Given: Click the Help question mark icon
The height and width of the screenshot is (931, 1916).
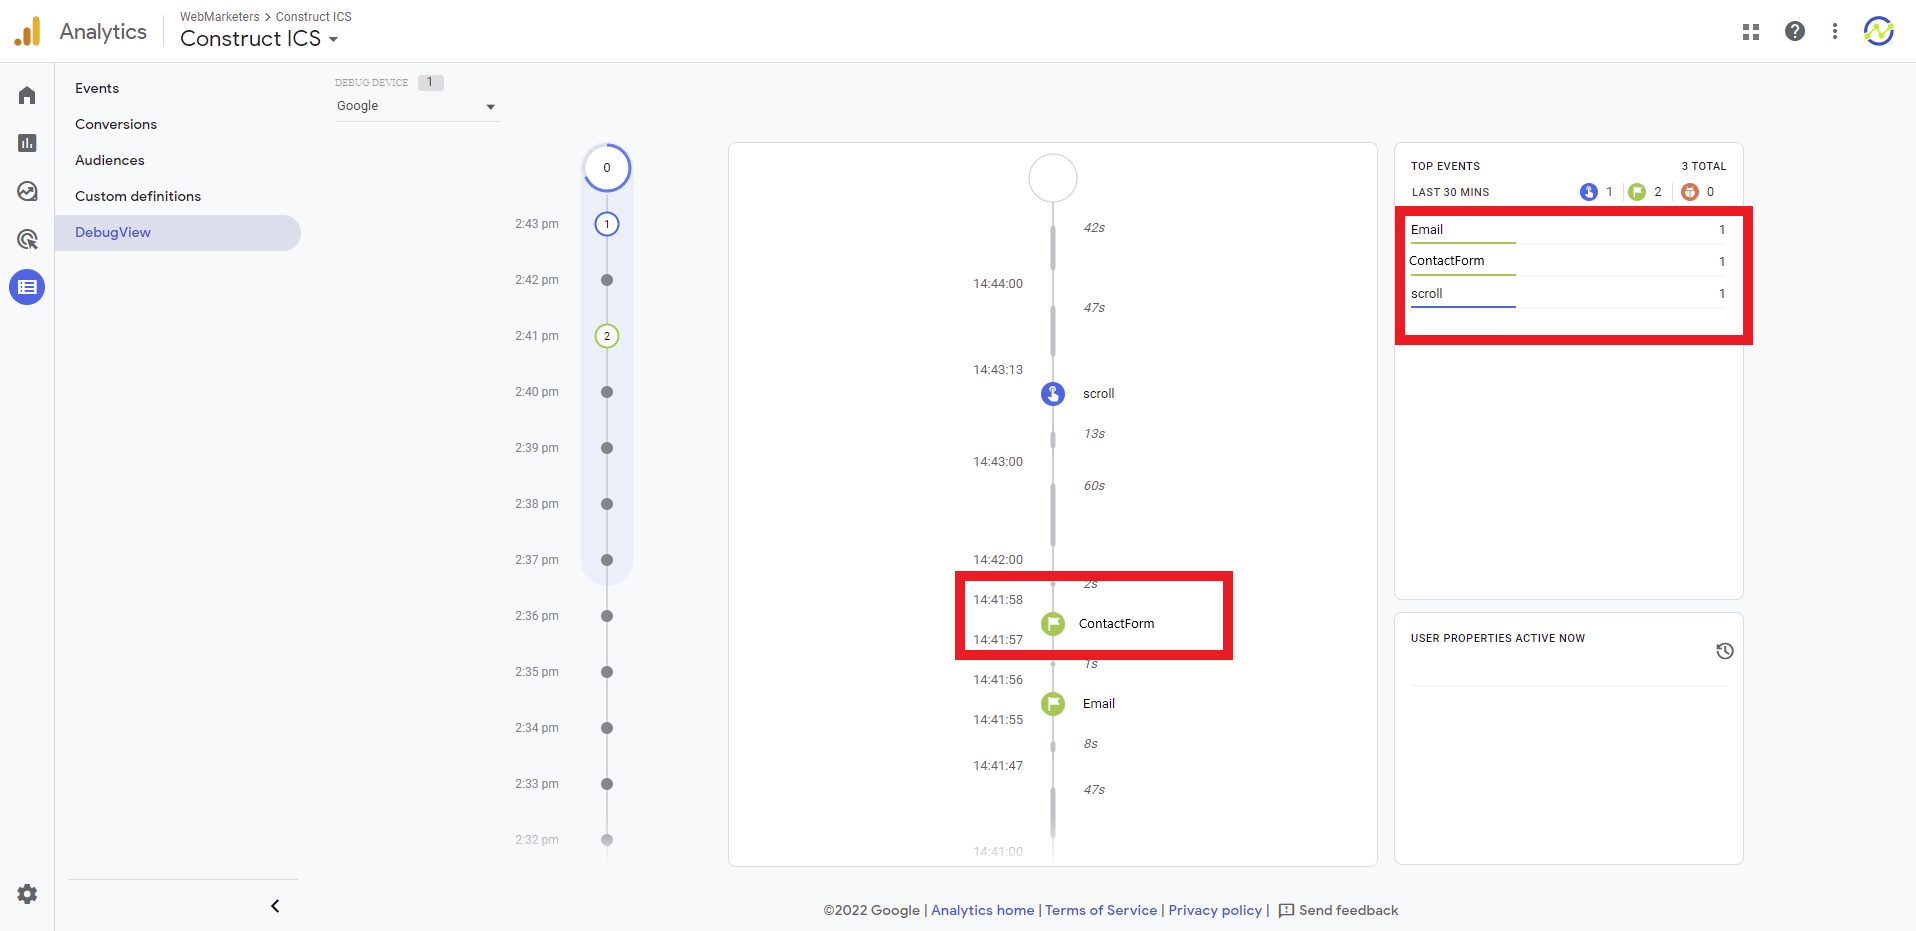Looking at the screenshot, I should (1794, 32).
